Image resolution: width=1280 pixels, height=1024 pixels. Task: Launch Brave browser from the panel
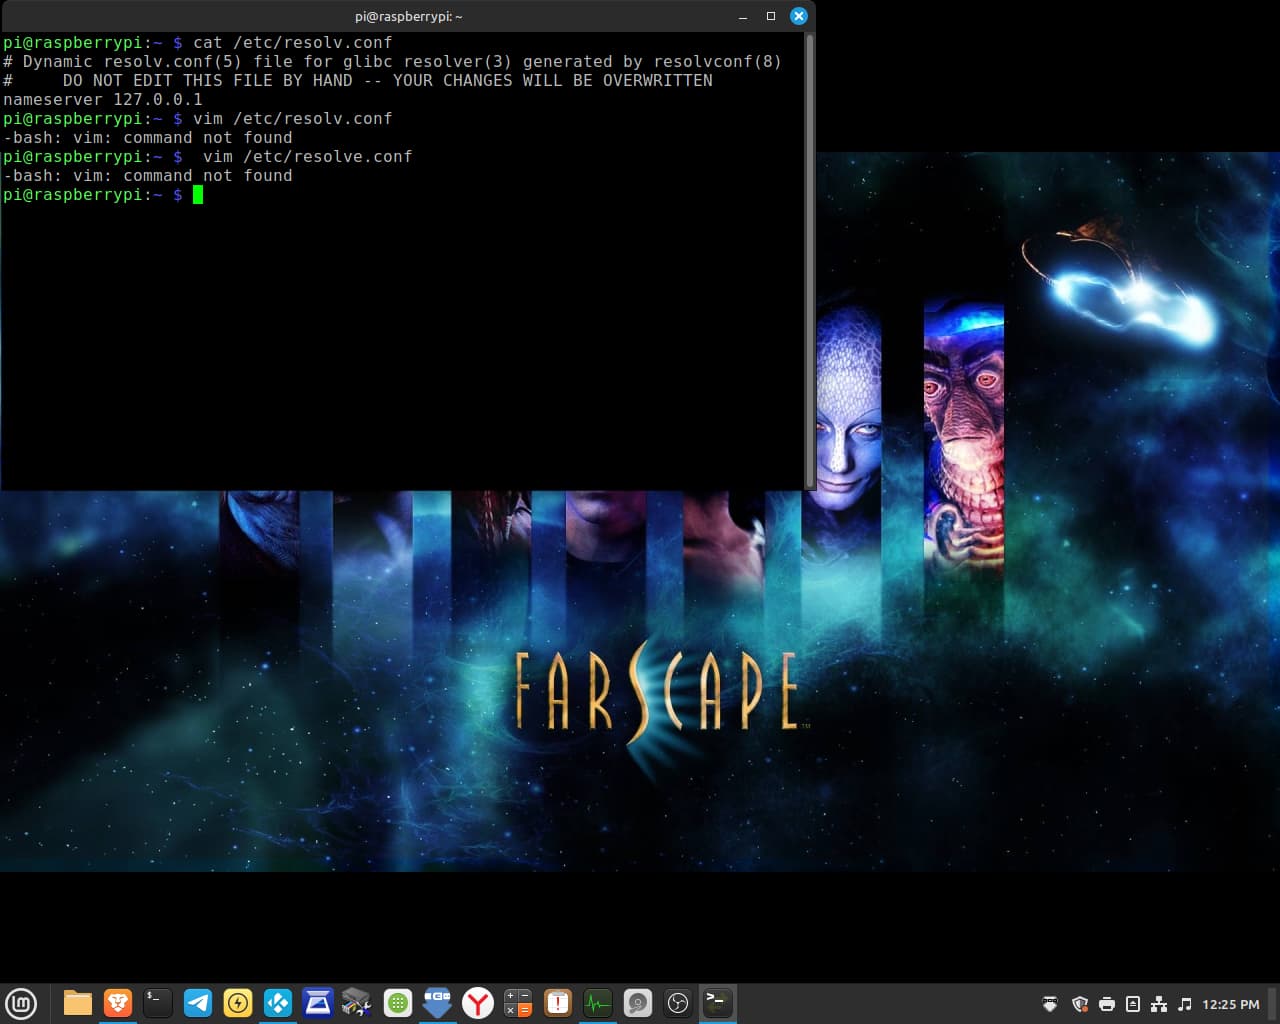(x=118, y=1003)
